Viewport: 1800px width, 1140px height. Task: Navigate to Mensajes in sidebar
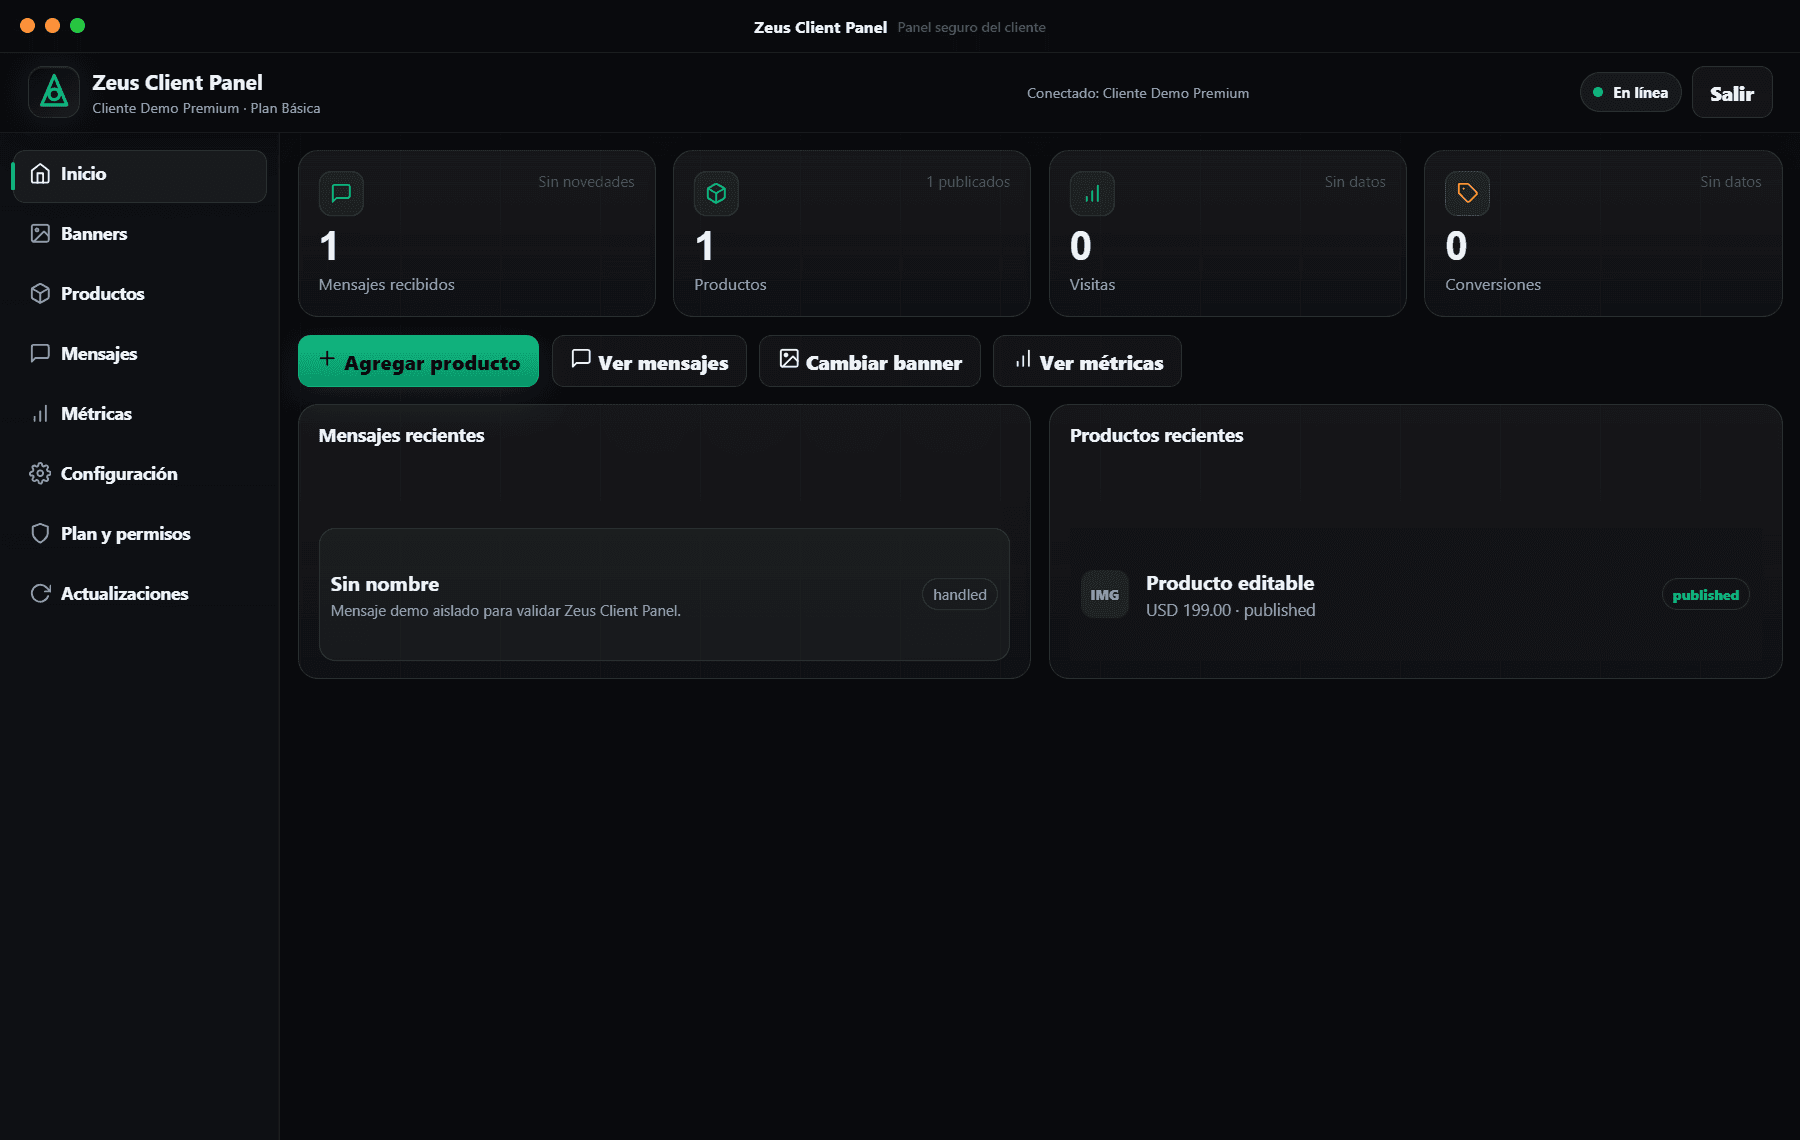(140, 354)
